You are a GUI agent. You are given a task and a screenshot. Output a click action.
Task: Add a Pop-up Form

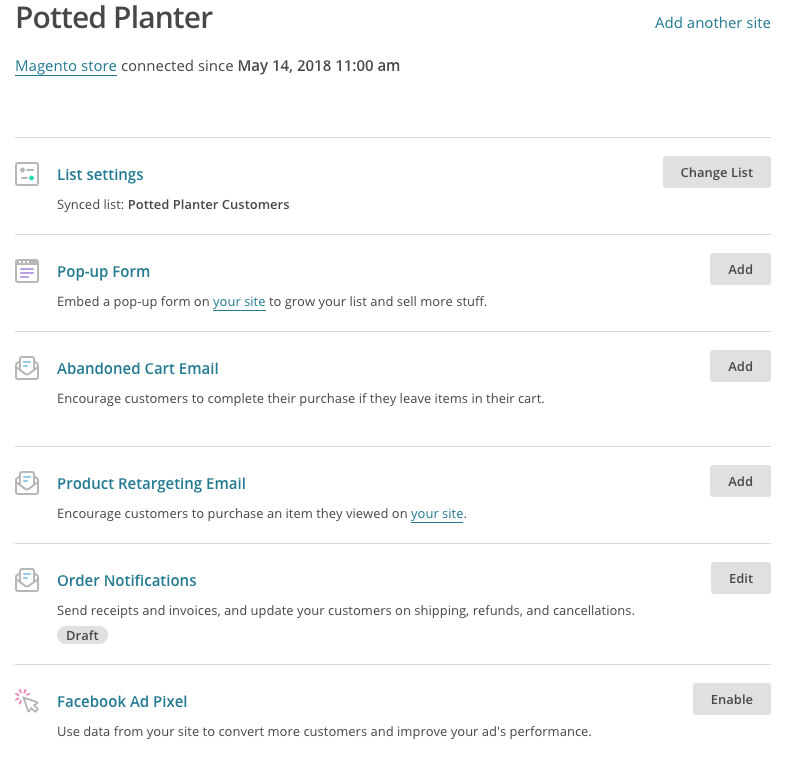click(740, 269)
